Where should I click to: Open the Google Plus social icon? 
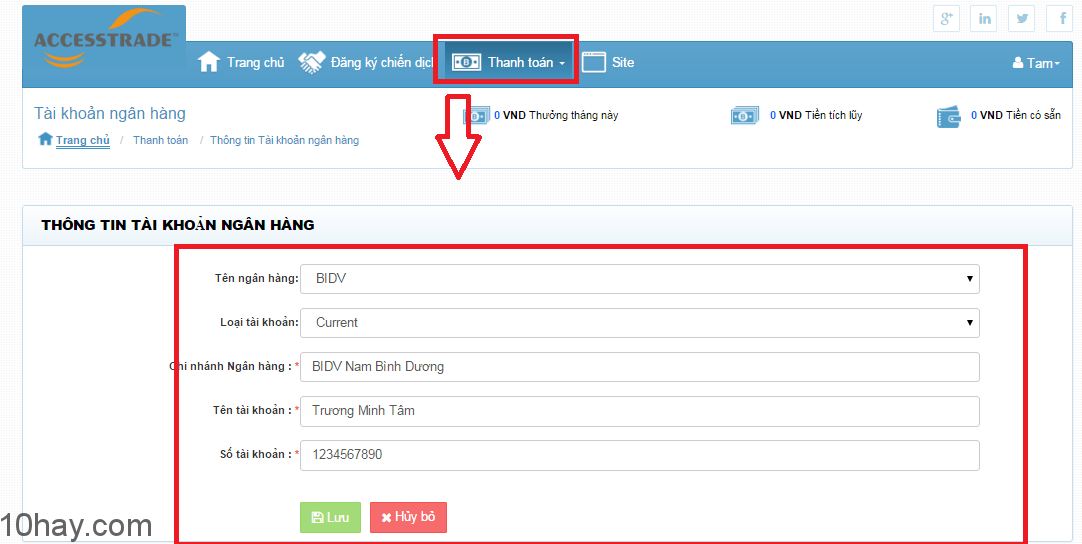946,18
